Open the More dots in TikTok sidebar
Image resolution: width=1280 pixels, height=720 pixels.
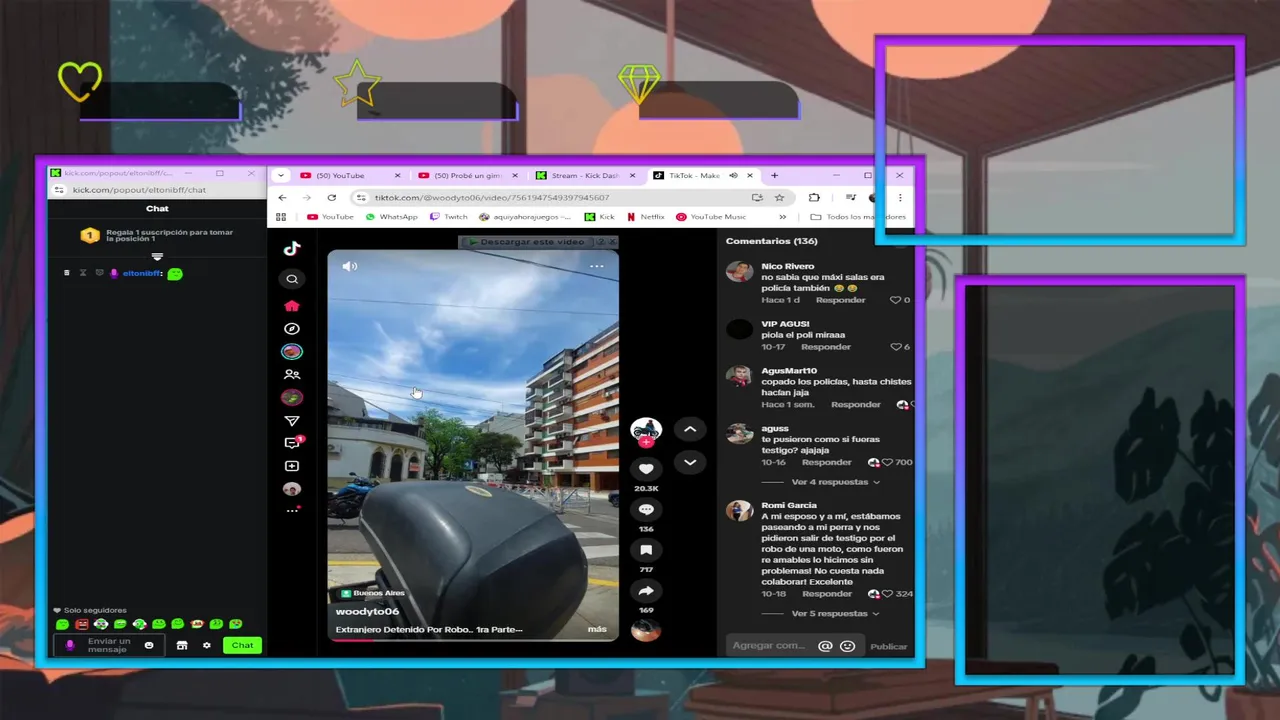[x=292, y=510]
